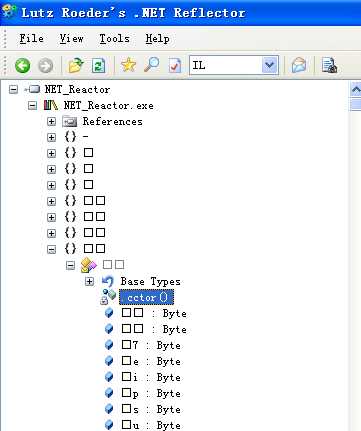The image size is (361, 431).
Task: Open an assembly with the folder icon
Action: tap(76, 65)
